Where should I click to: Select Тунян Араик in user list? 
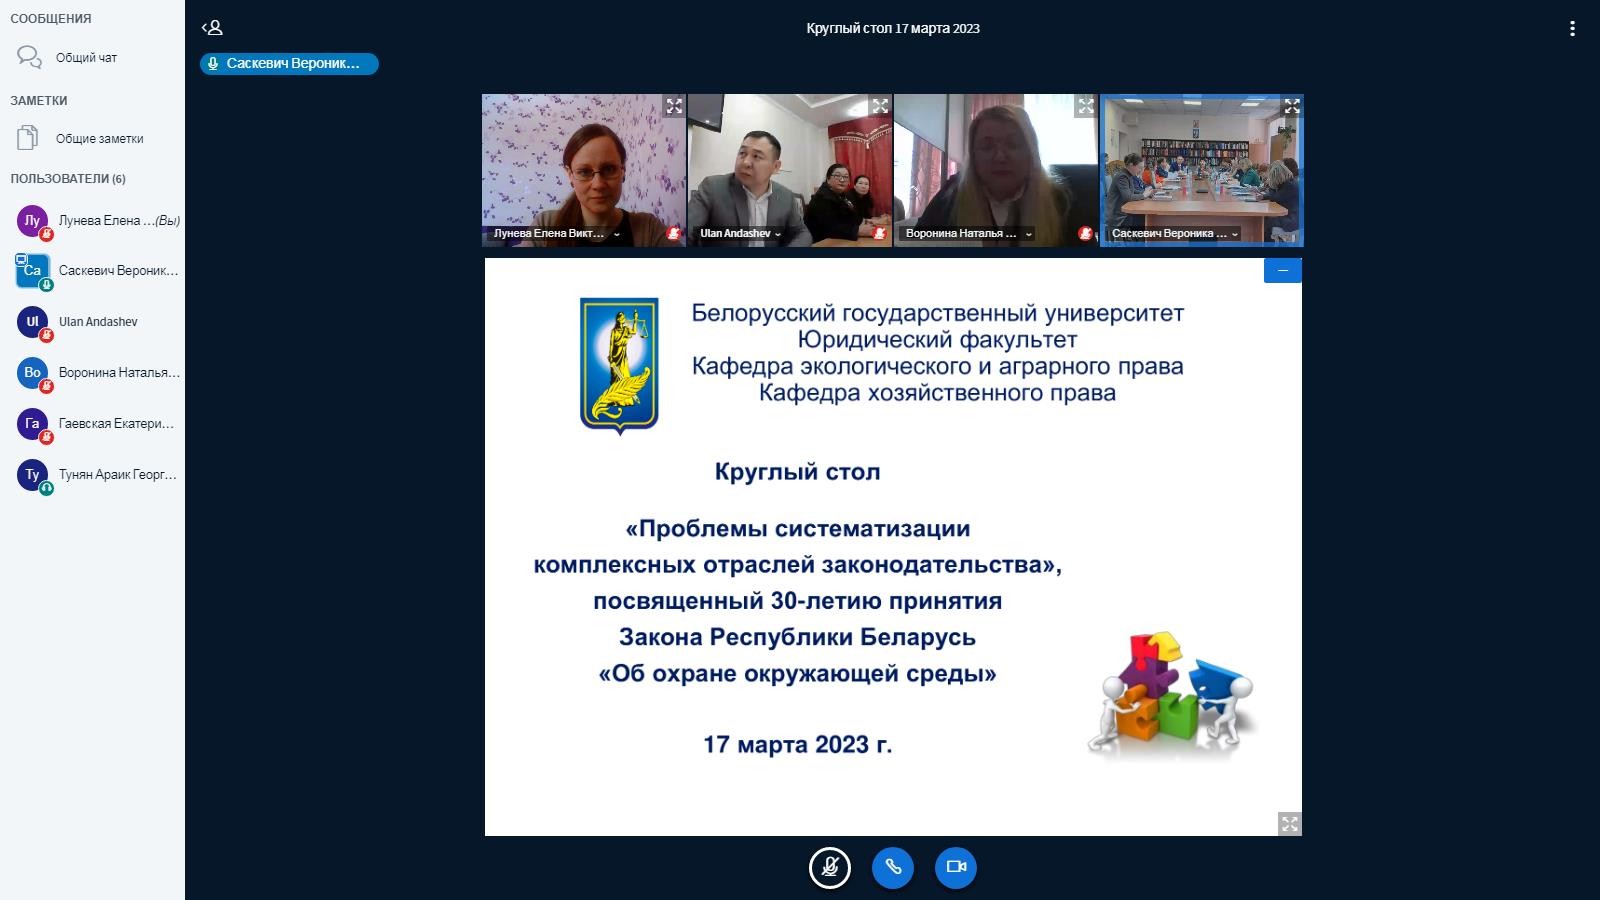tap(116, 475)
